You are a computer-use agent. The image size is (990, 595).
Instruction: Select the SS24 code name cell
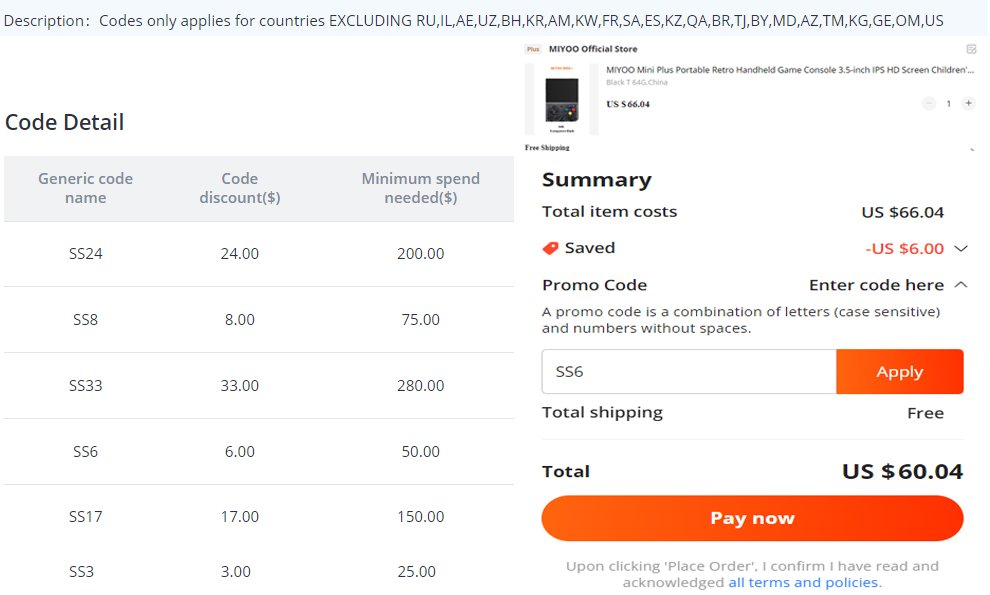tap(85, 254)
